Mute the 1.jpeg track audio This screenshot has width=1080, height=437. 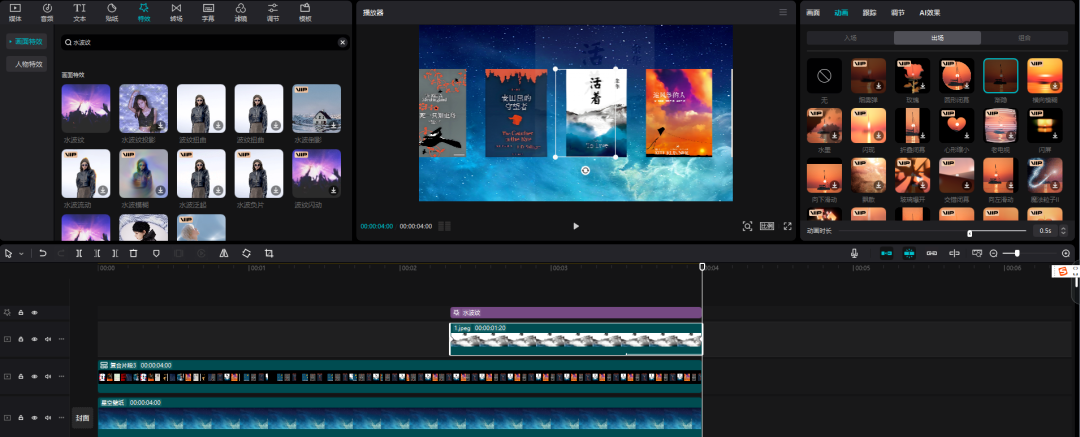pyautogui.click(x=48, y=339)
